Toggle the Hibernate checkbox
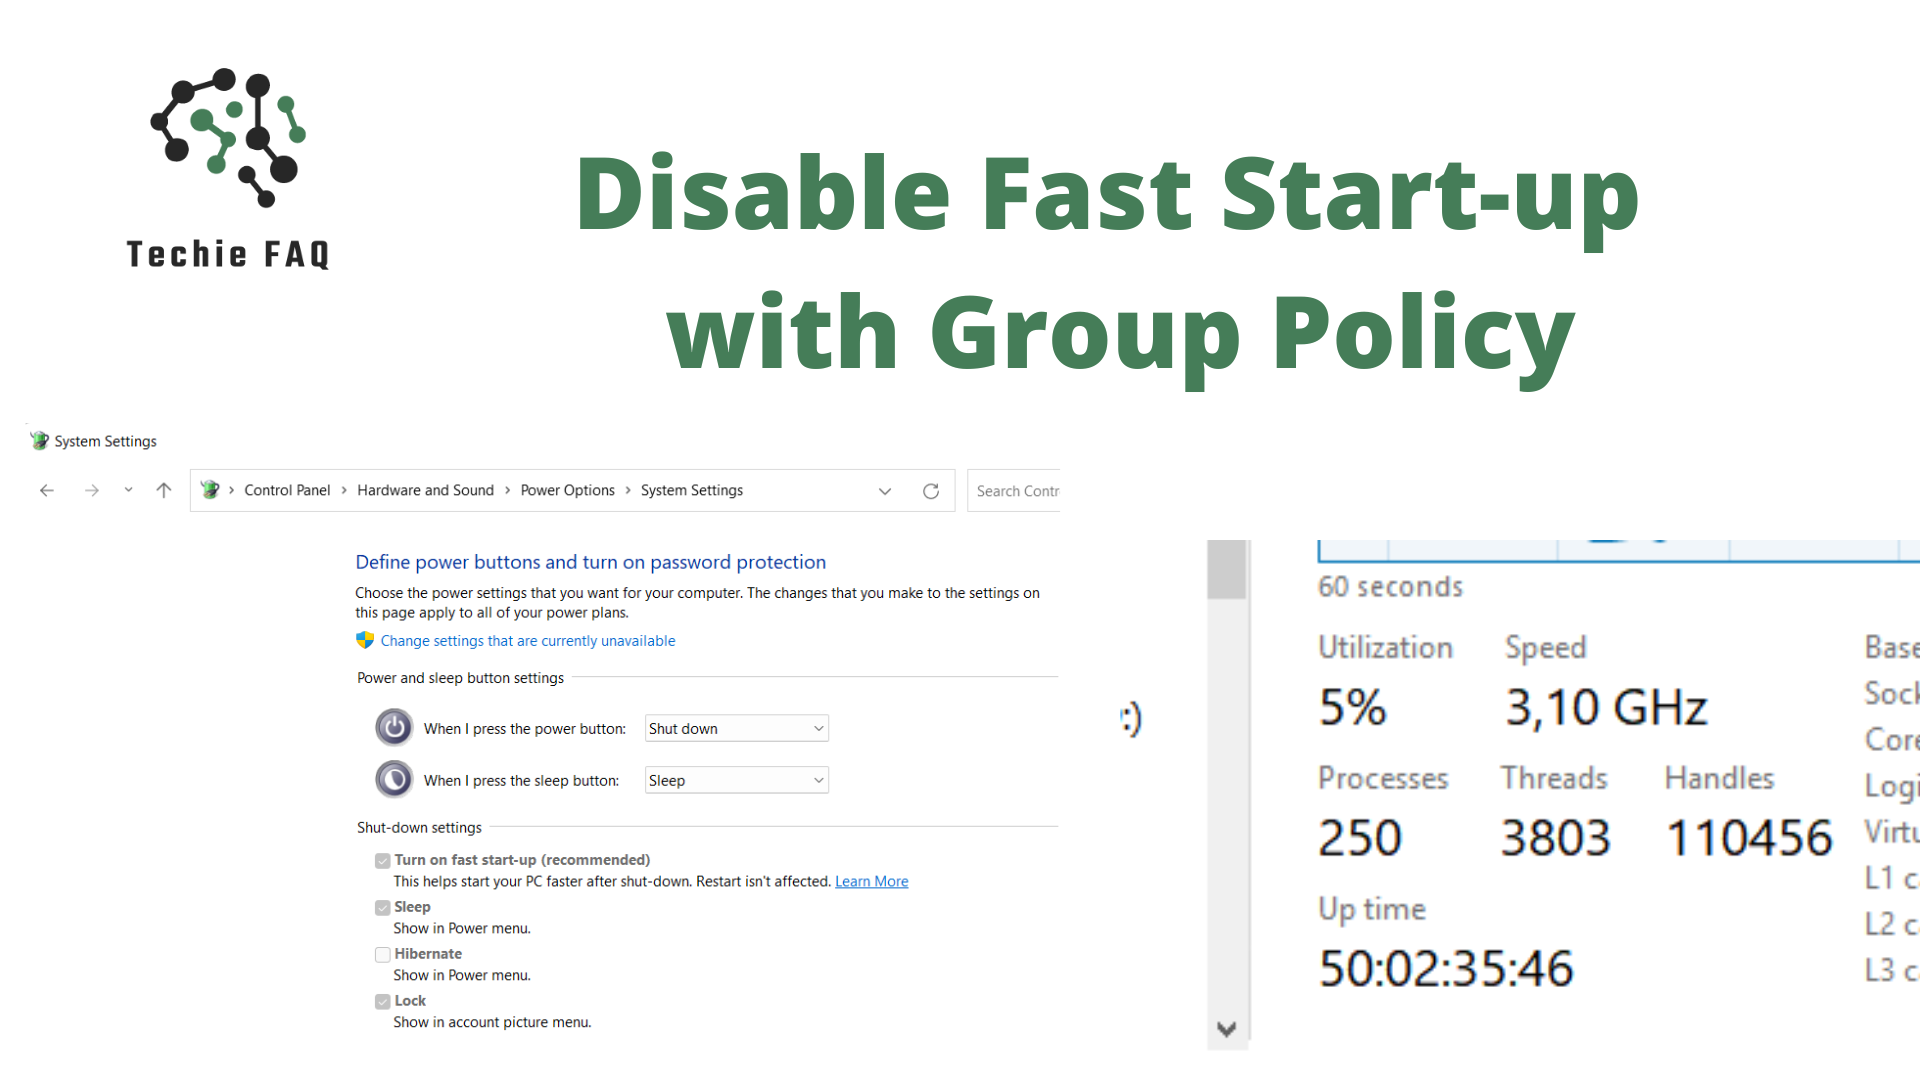1920x1080 pixels. [x=383, y=955]
